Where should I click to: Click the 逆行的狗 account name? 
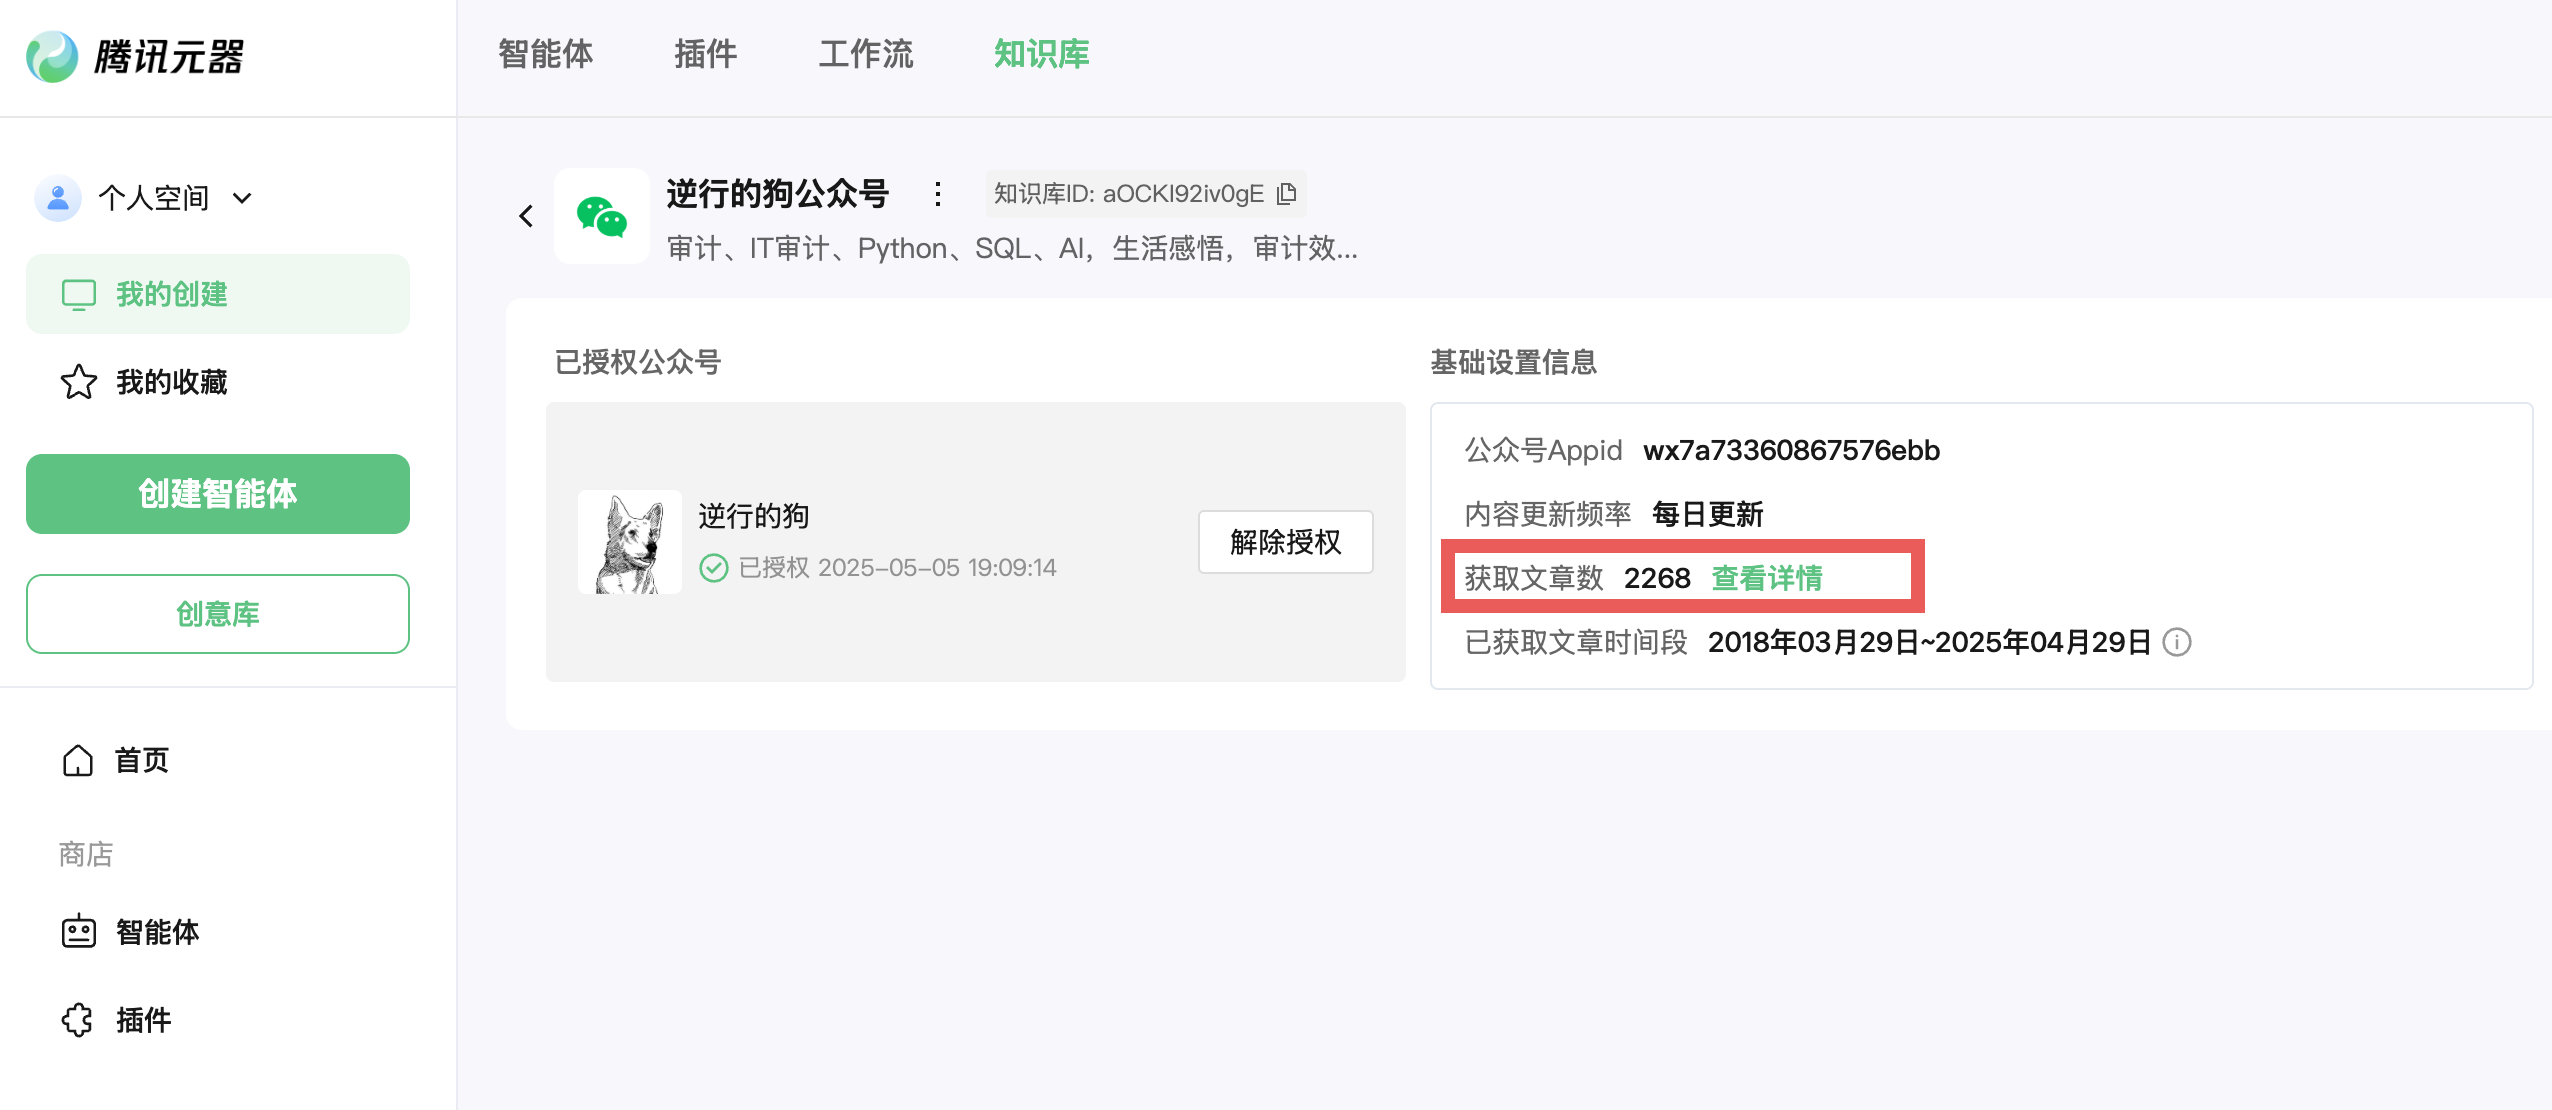coord(754,516)
